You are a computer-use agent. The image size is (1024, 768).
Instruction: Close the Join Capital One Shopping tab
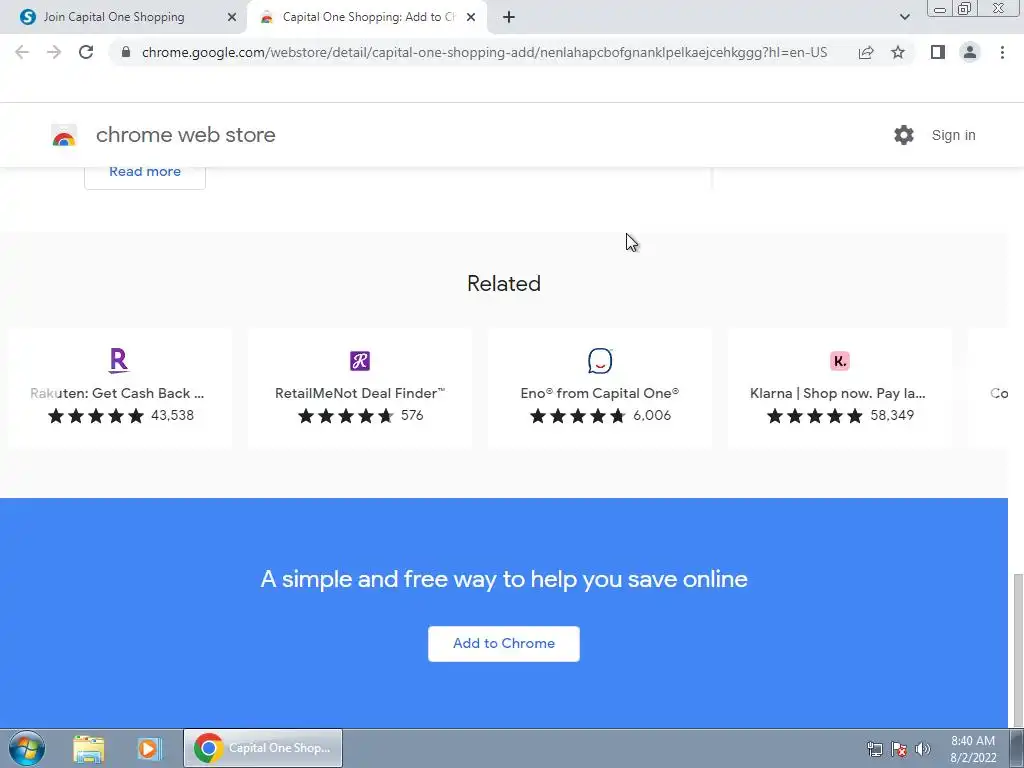click(x=232, y=17)
